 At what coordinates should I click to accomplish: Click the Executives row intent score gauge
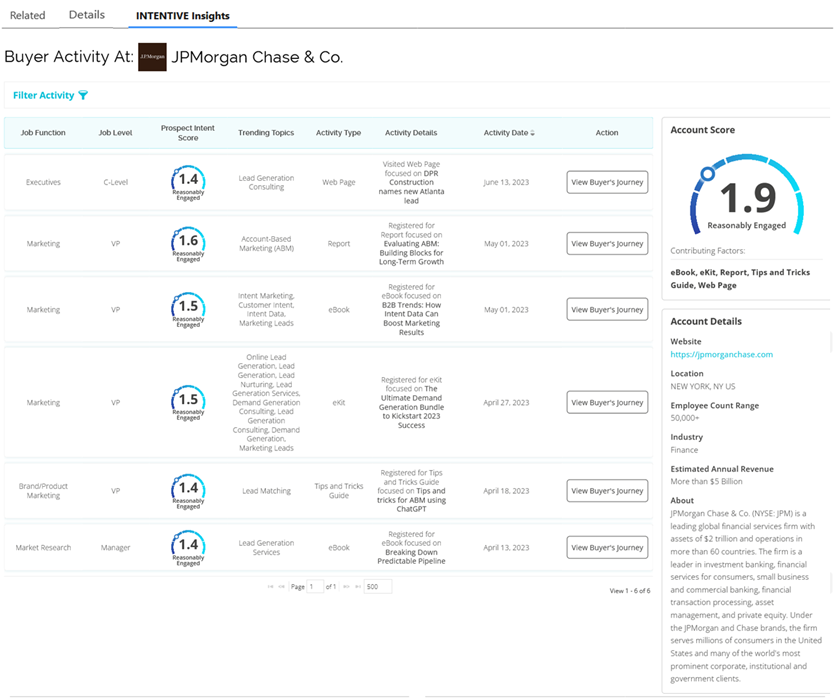[188, 182]
